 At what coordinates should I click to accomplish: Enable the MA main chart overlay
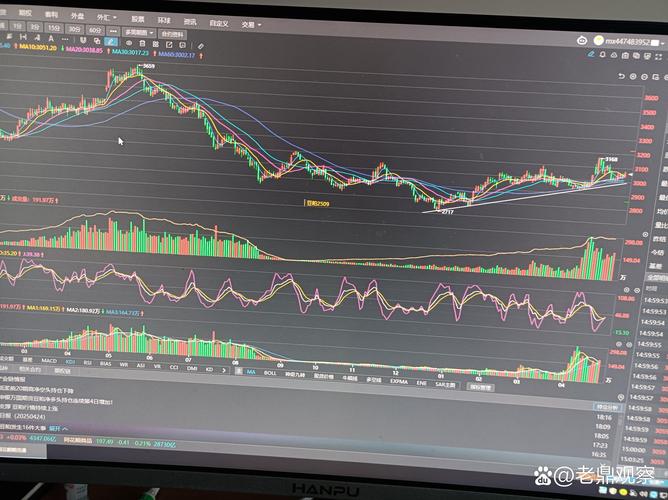point(251,372)
